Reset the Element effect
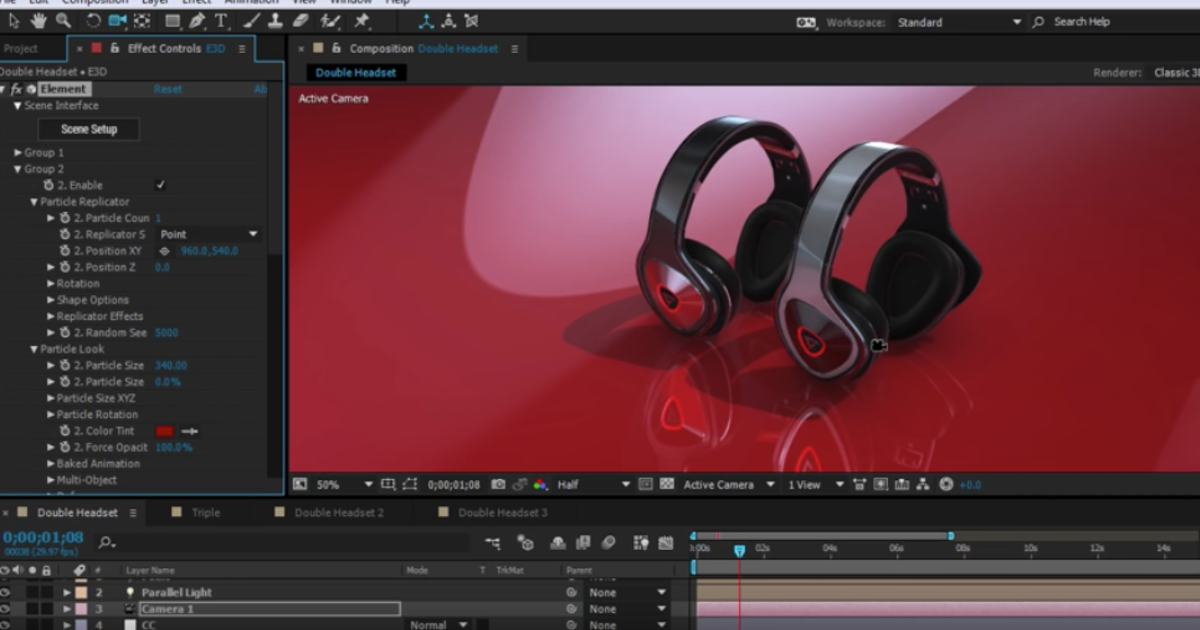 pos(168,88)
